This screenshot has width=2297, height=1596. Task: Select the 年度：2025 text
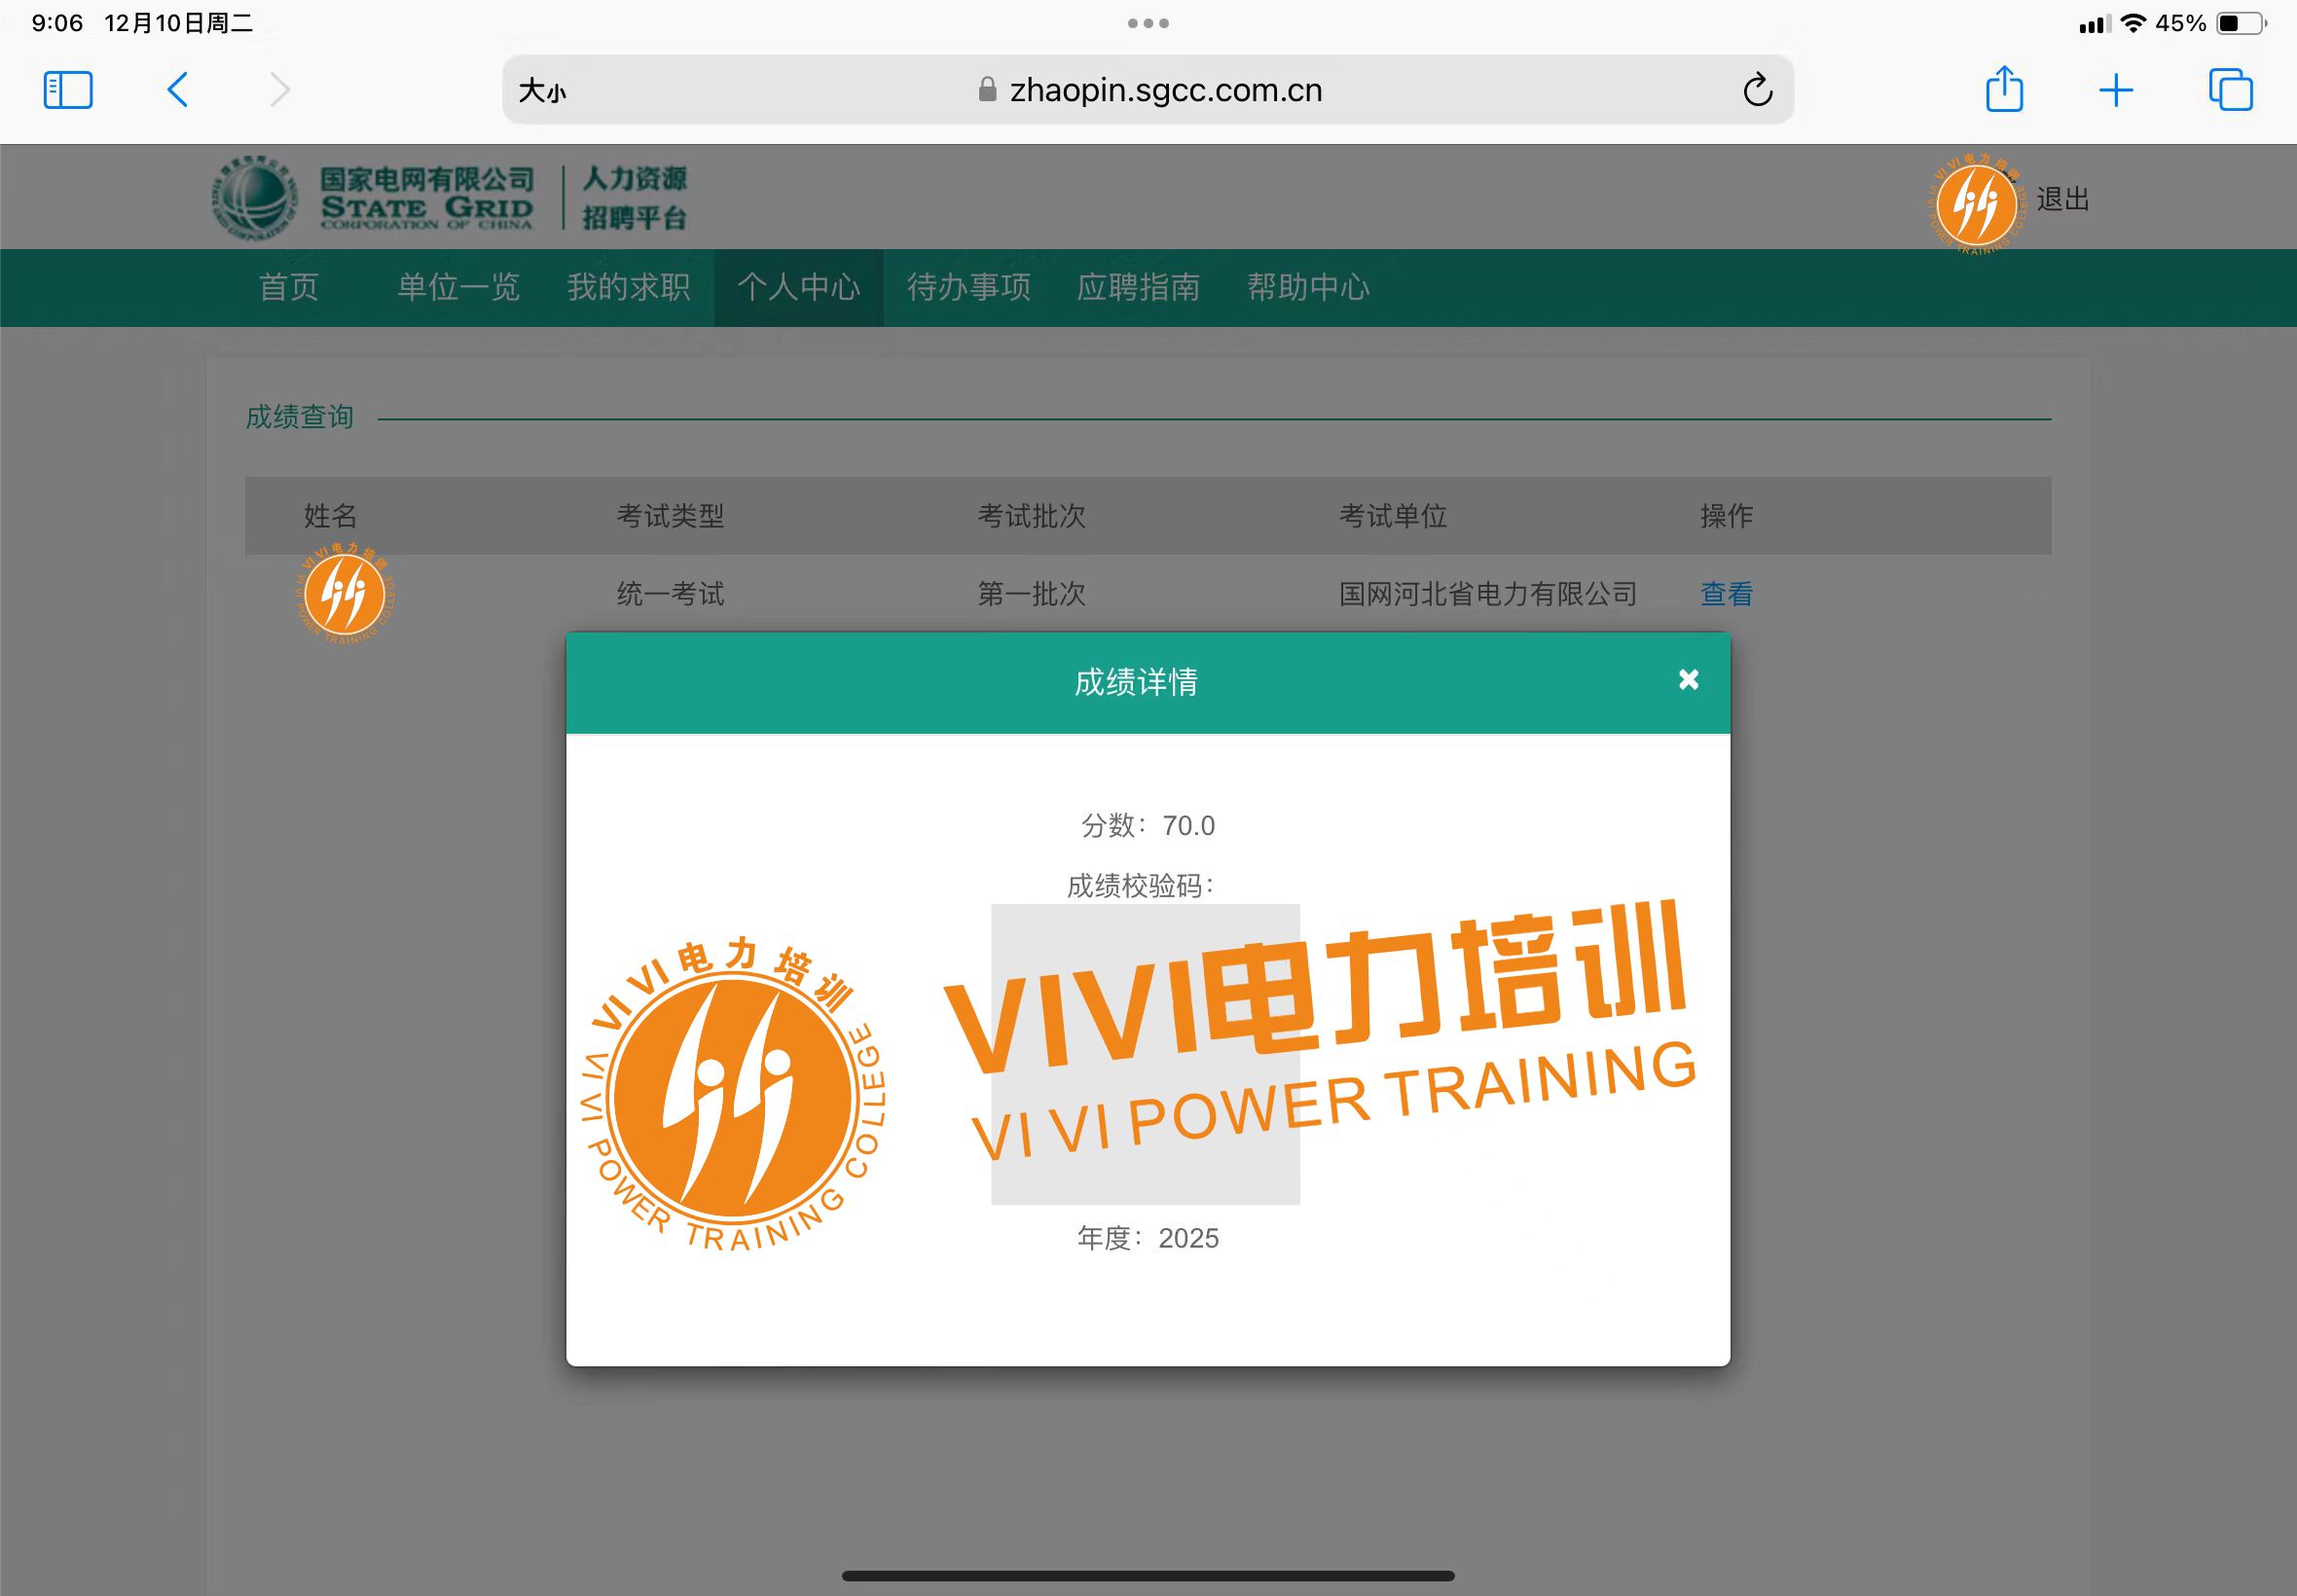tap(1148, 1238)
